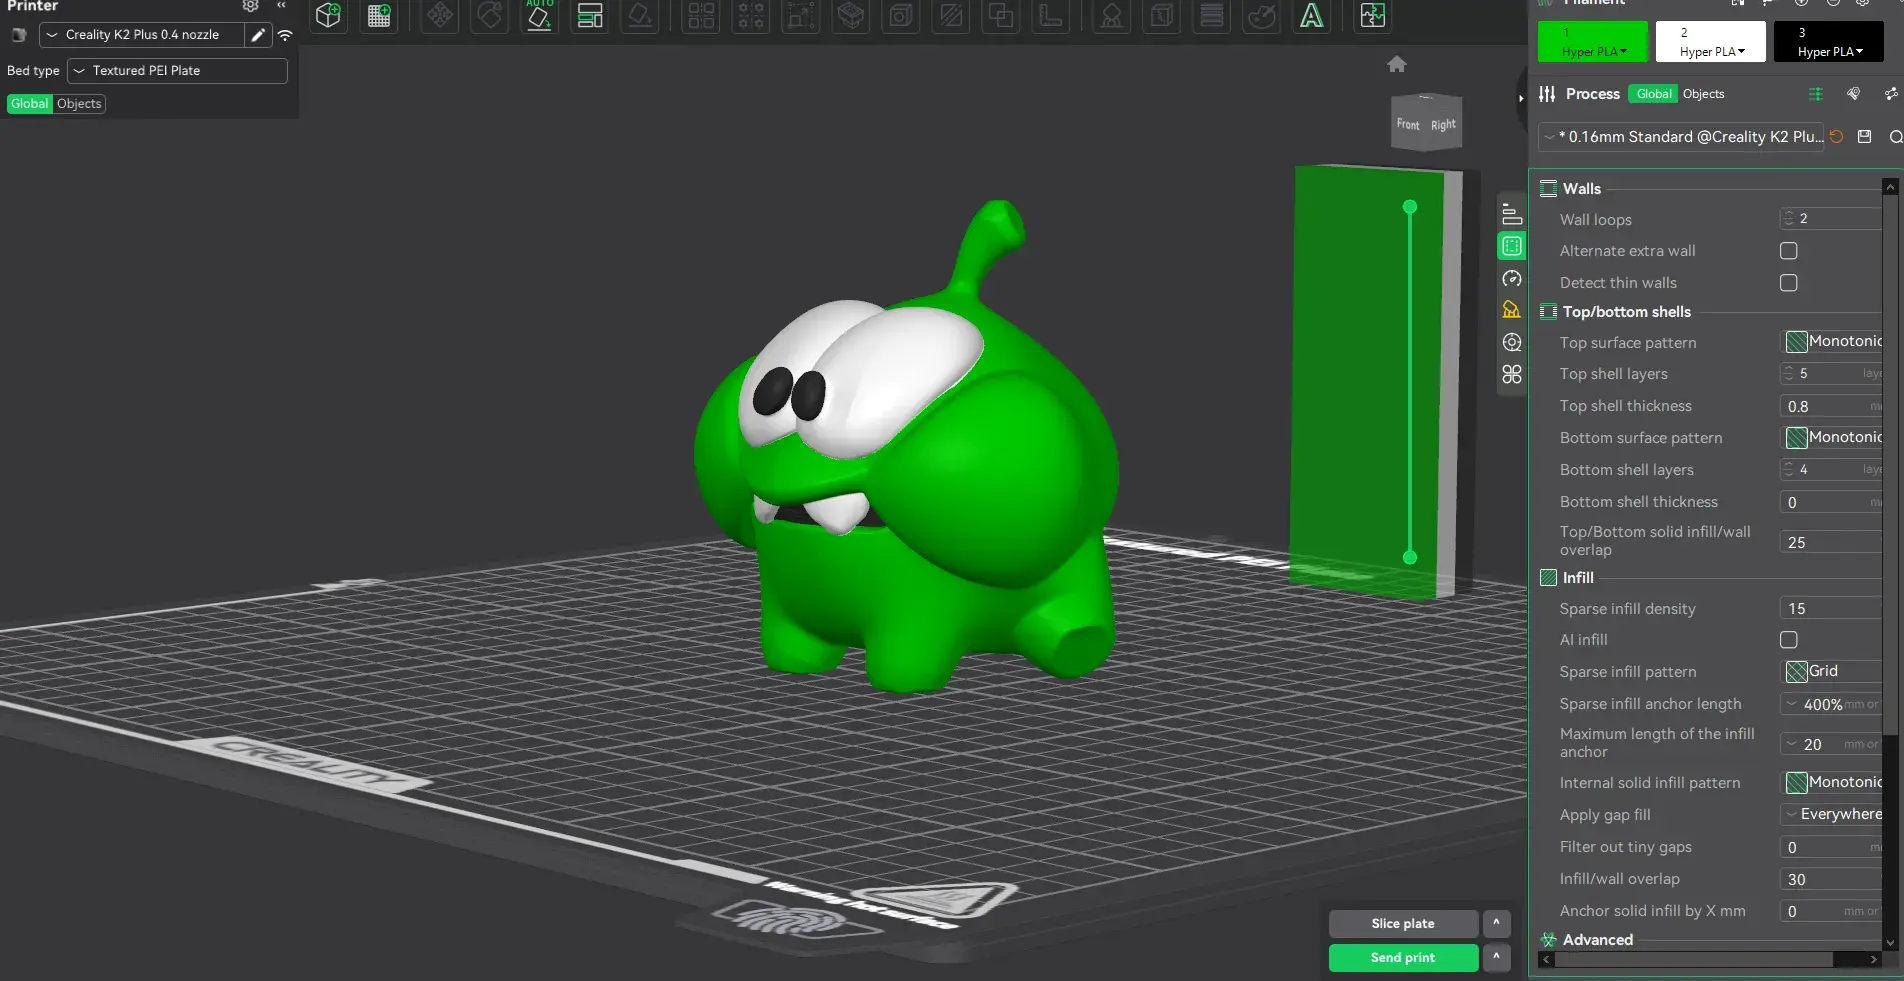1904x981 pixels.
Task: Click the Add model cube icon
Action: pos(328,15)
